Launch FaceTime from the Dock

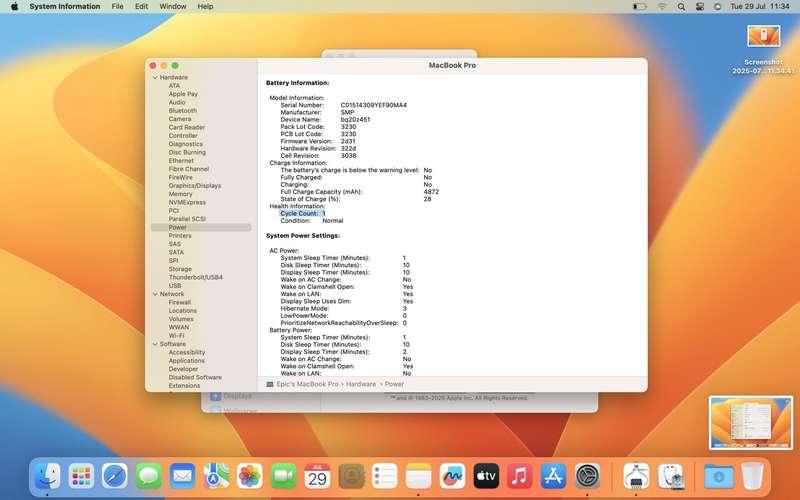283,477
